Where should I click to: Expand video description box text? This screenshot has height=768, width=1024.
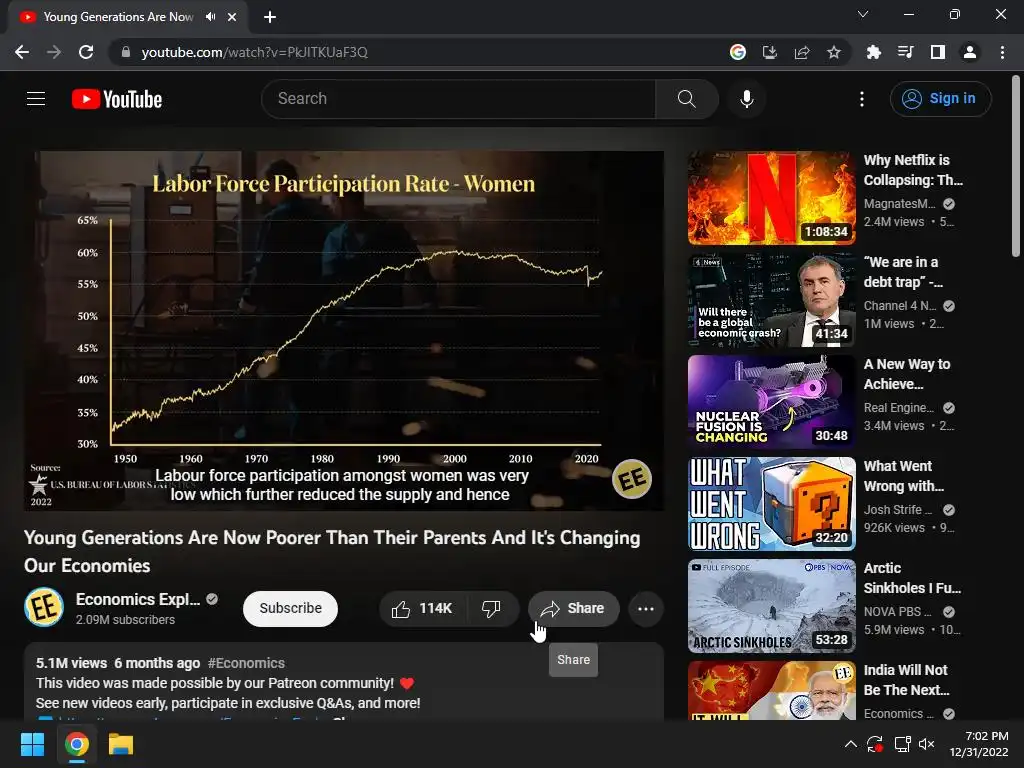point(344,682)
